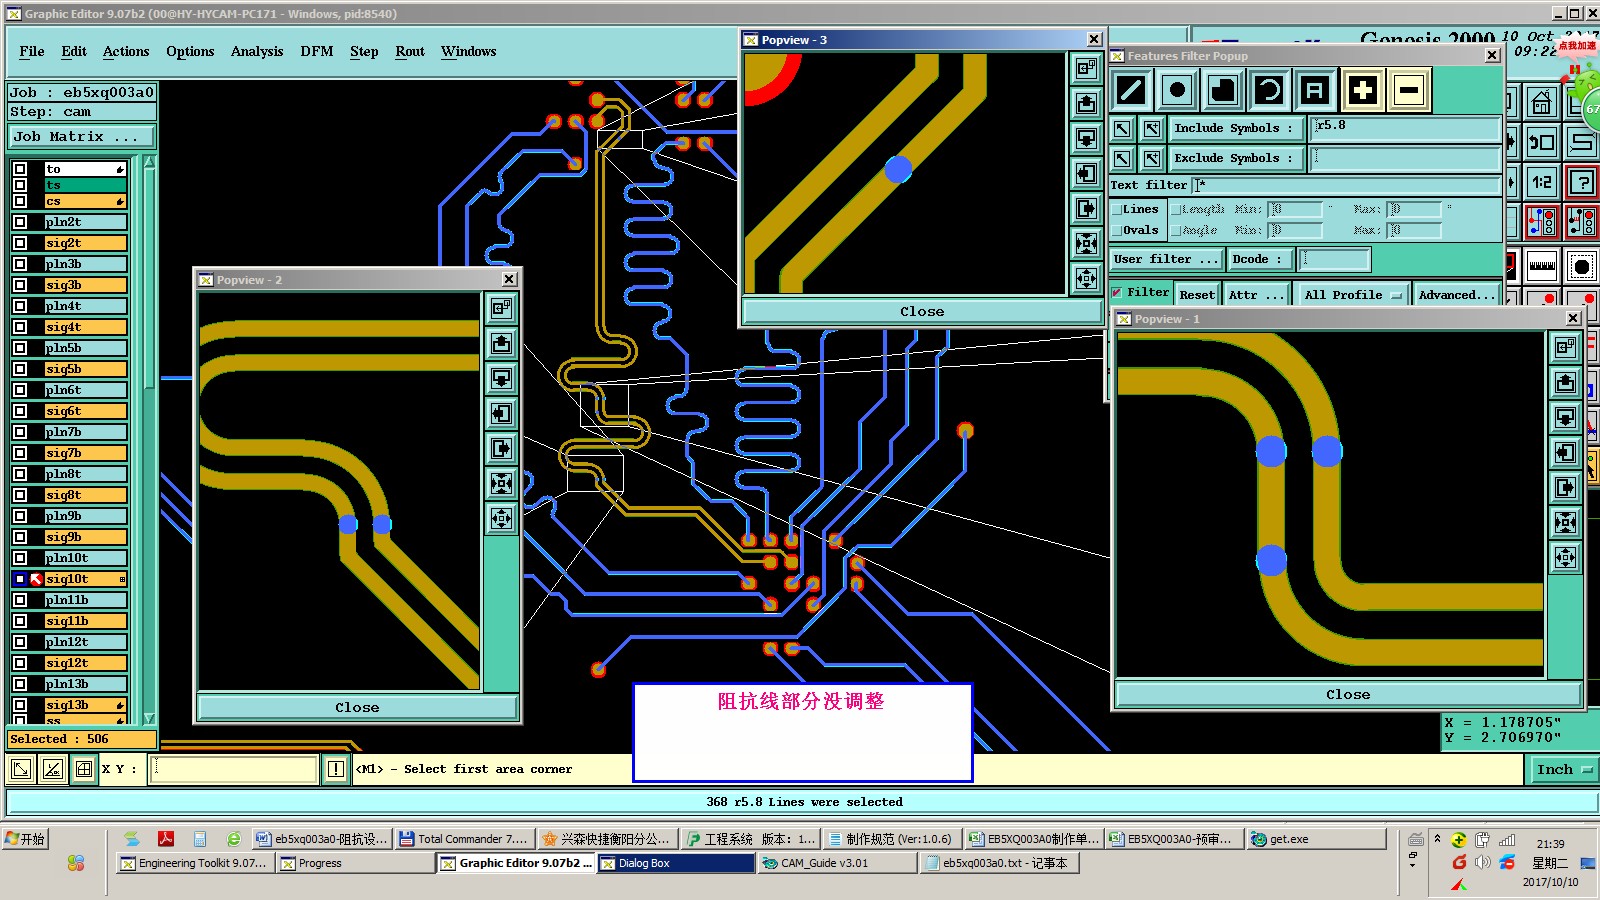
Task: Click the octagon select icon in right toolbar
Action: click(1581, 267)
